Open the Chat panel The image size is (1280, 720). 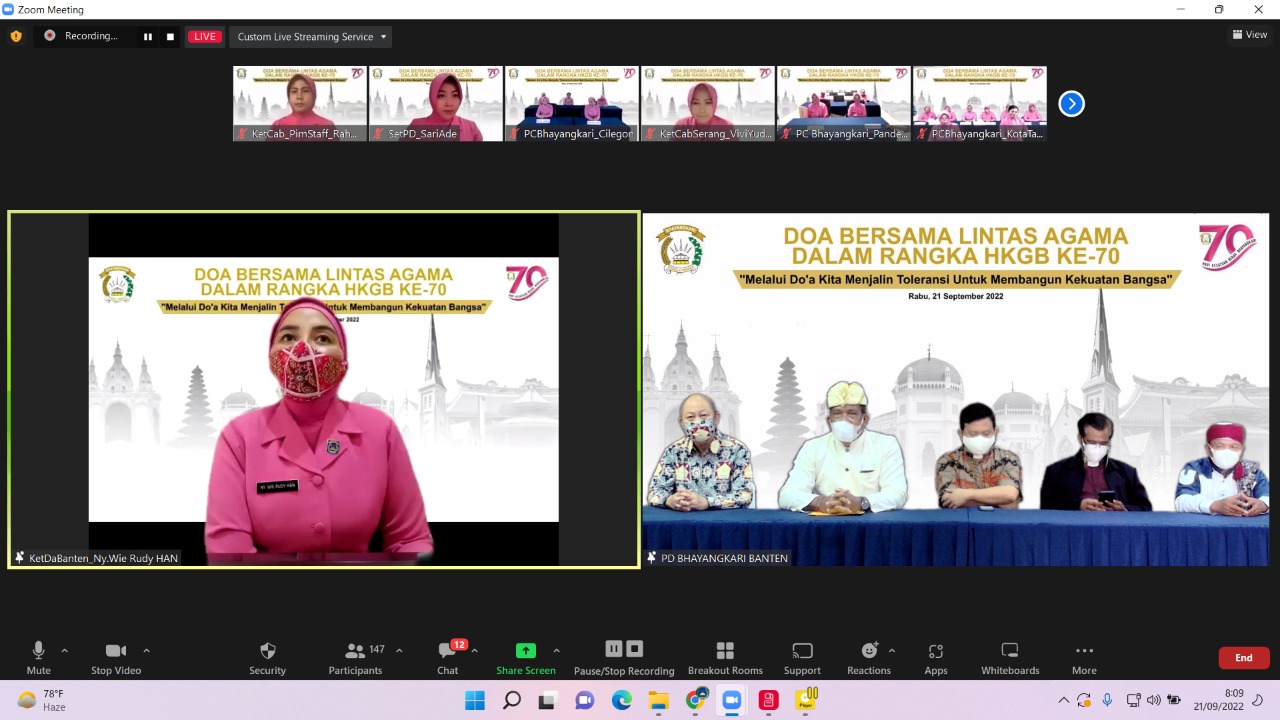(447, 657)
